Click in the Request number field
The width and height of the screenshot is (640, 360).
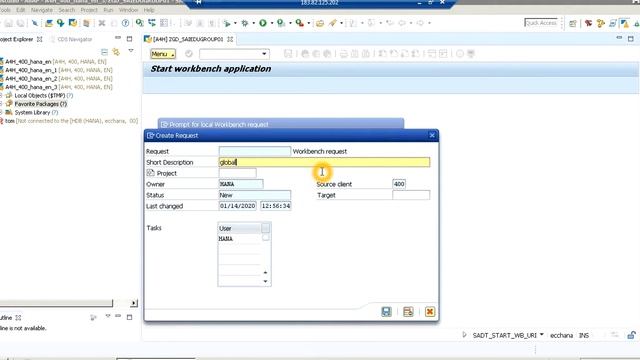(255, 151)
